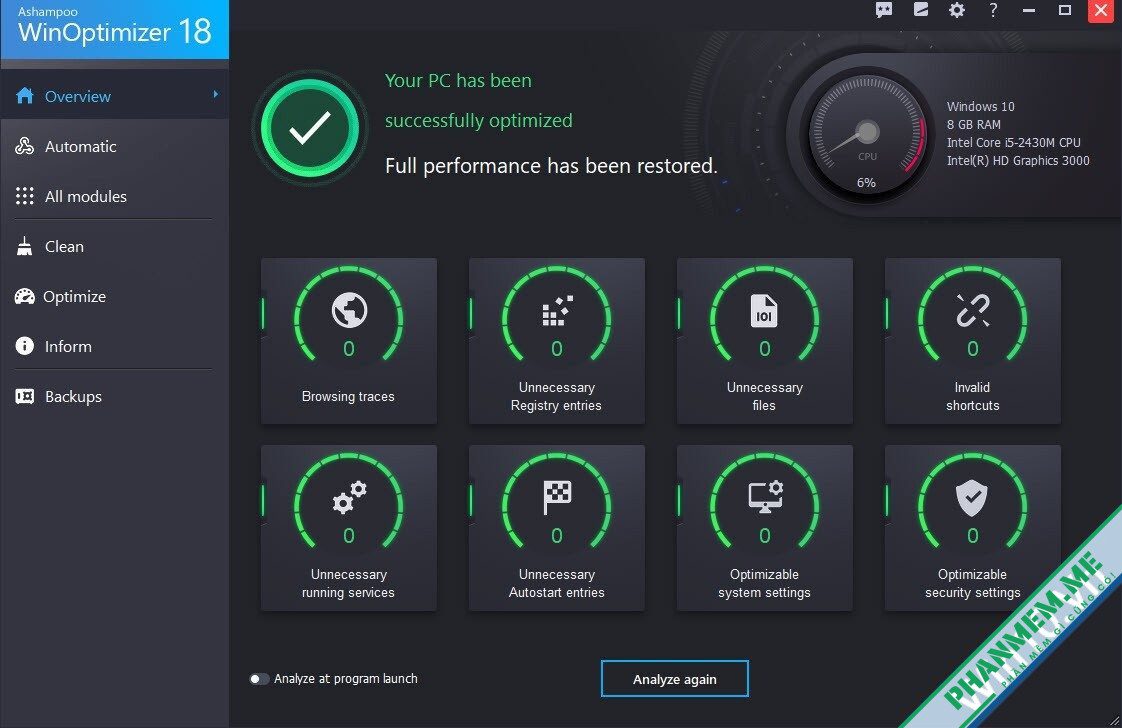Click the 6% CPU usage value
Viewport: 1122px width, 728px height.
pyautogui.click(x=867, y=183)
